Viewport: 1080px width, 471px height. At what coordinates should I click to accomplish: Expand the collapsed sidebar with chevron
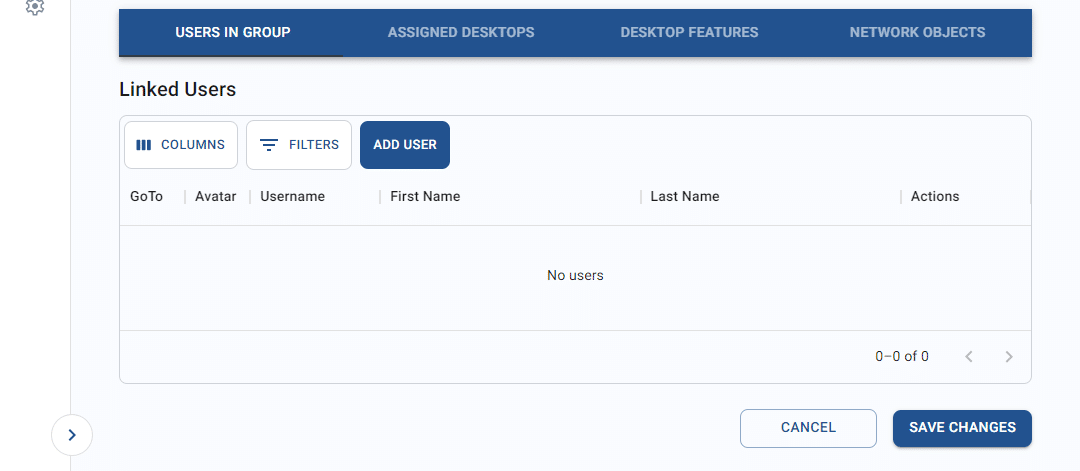point(72,435)
